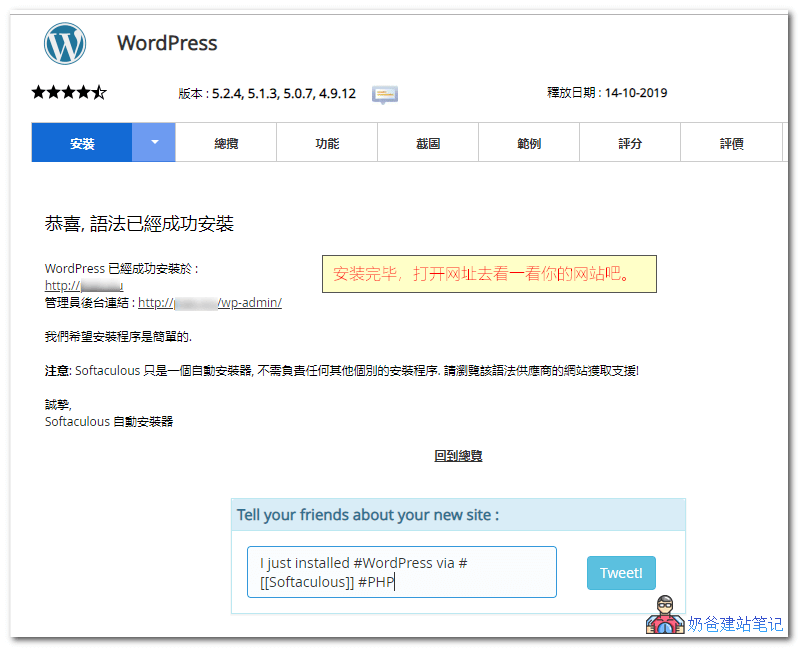Switch to the 評分 tab
Viewport: 799px width, 648px height.
pos(630,143)
